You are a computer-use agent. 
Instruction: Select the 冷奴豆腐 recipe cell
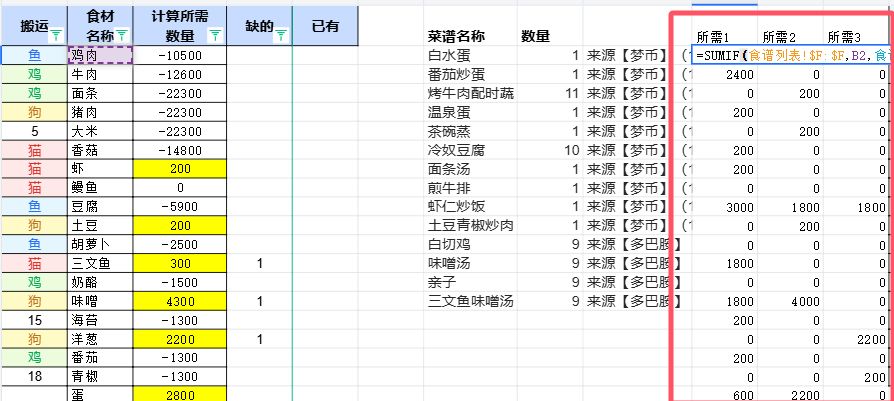click(x=470, y=149)
